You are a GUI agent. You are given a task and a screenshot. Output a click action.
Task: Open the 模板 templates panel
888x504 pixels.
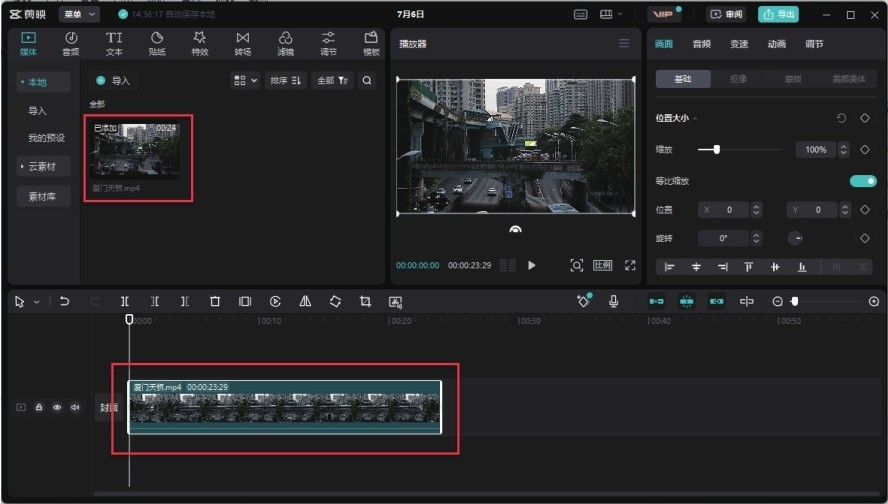pyautogui.click(x=371, y=44)
